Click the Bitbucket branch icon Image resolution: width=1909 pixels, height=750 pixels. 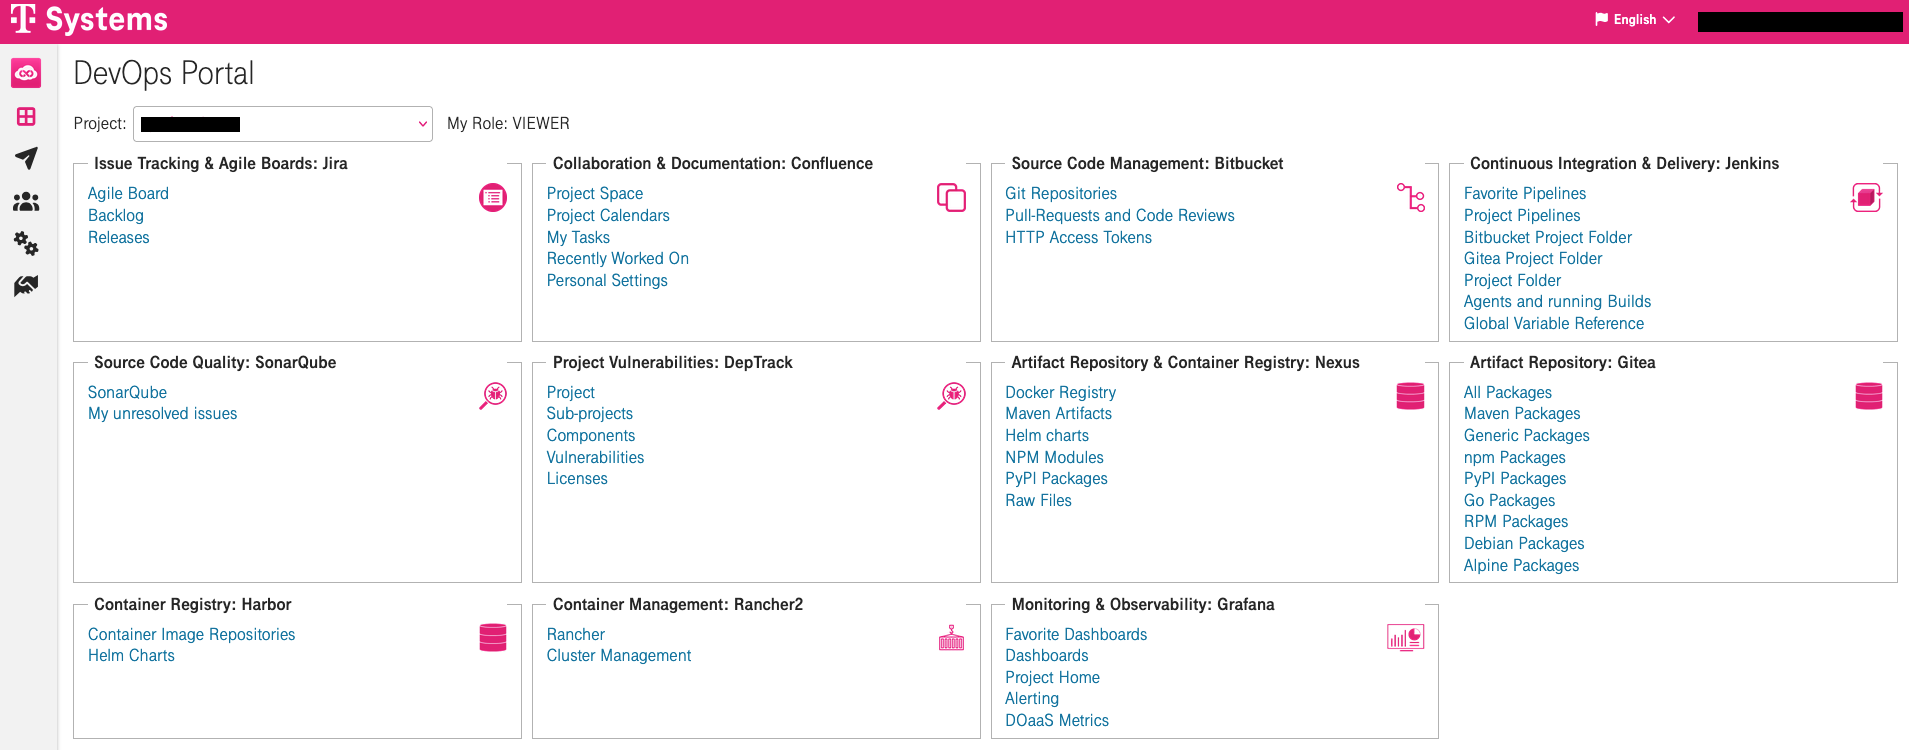pyautogui.click(x=1410, y=198)
